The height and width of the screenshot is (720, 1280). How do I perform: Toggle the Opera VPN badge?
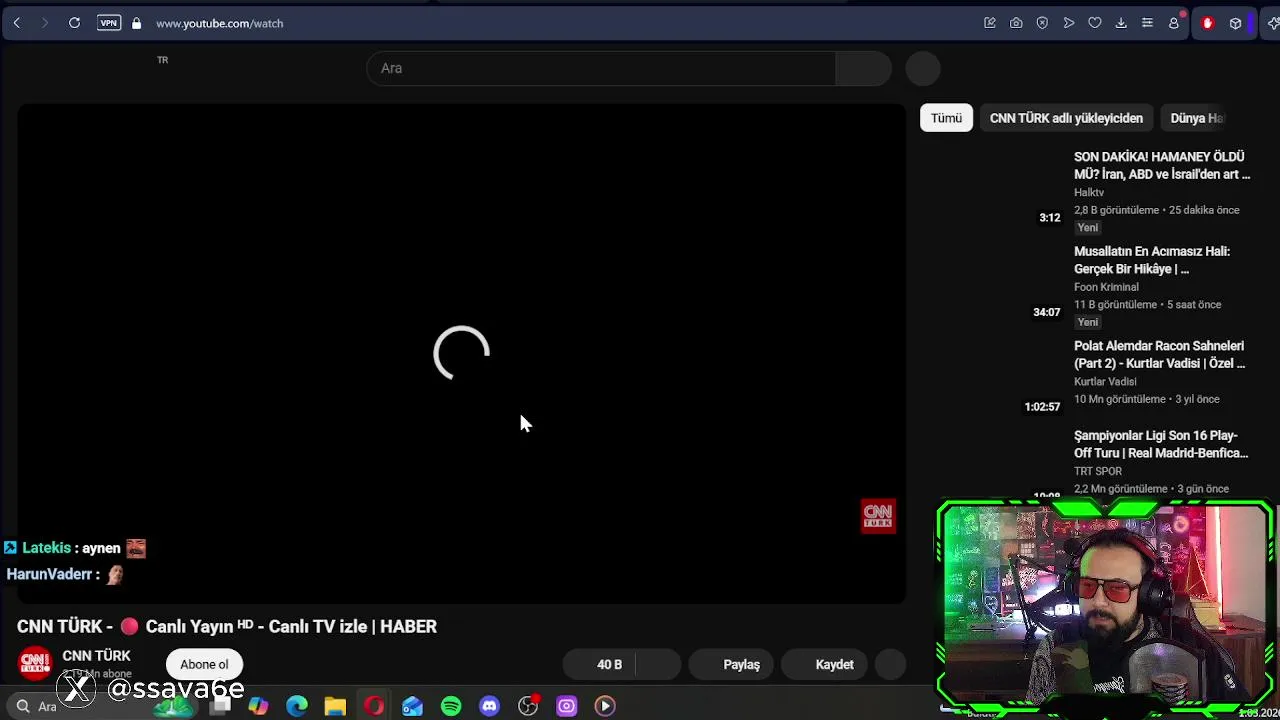point(109,23)
